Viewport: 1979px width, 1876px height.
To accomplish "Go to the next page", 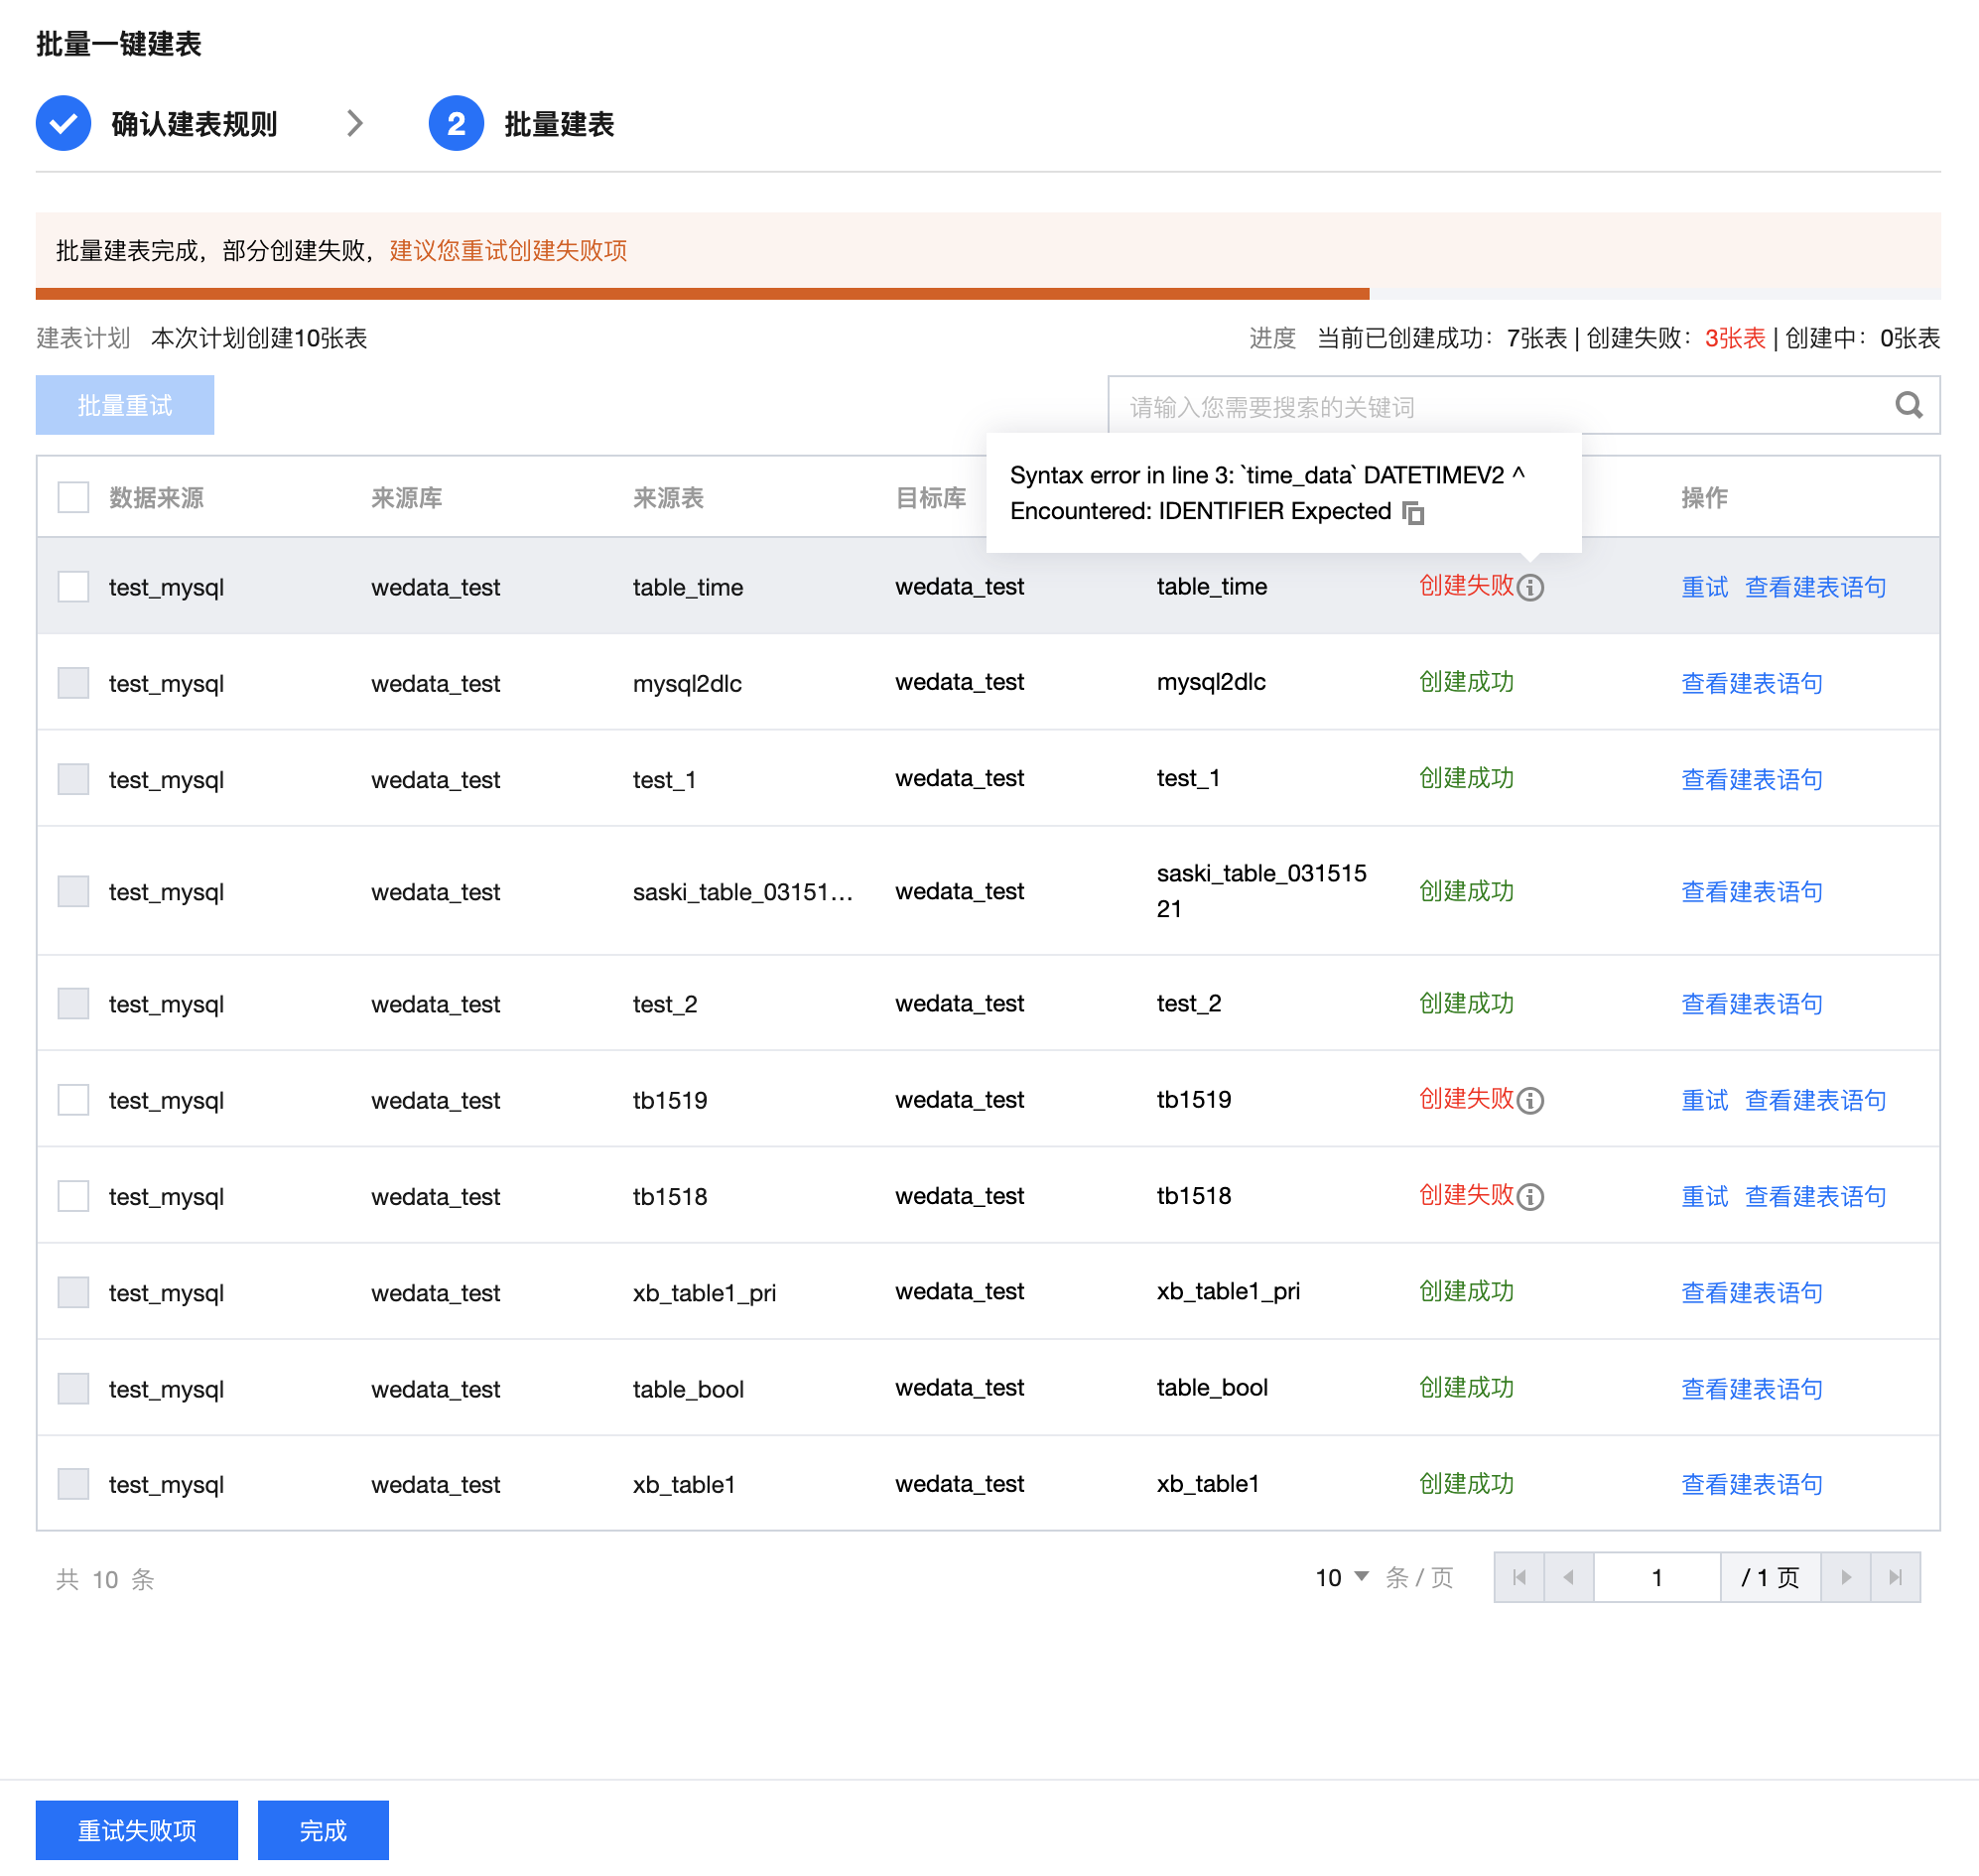I will [1845, 1578].
